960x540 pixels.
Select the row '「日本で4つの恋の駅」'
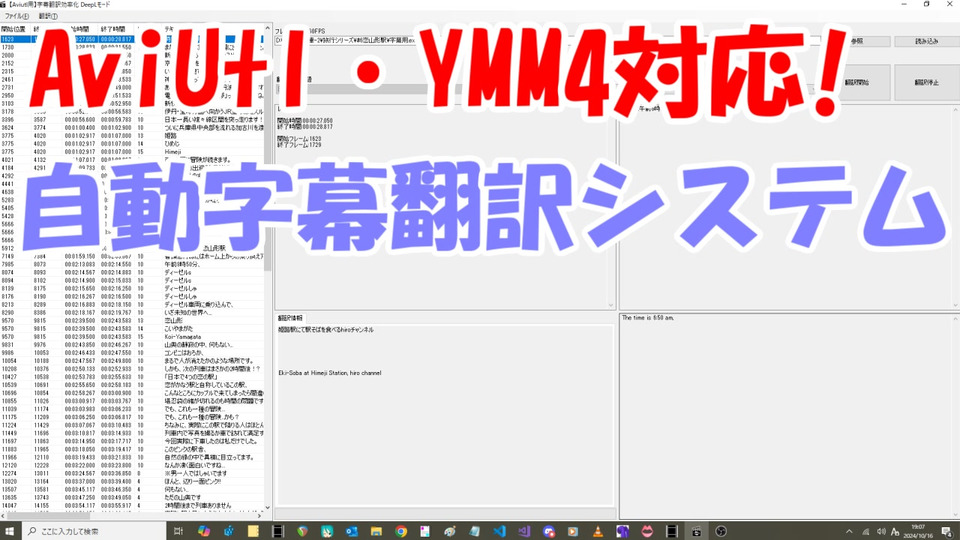click(132, 377)
